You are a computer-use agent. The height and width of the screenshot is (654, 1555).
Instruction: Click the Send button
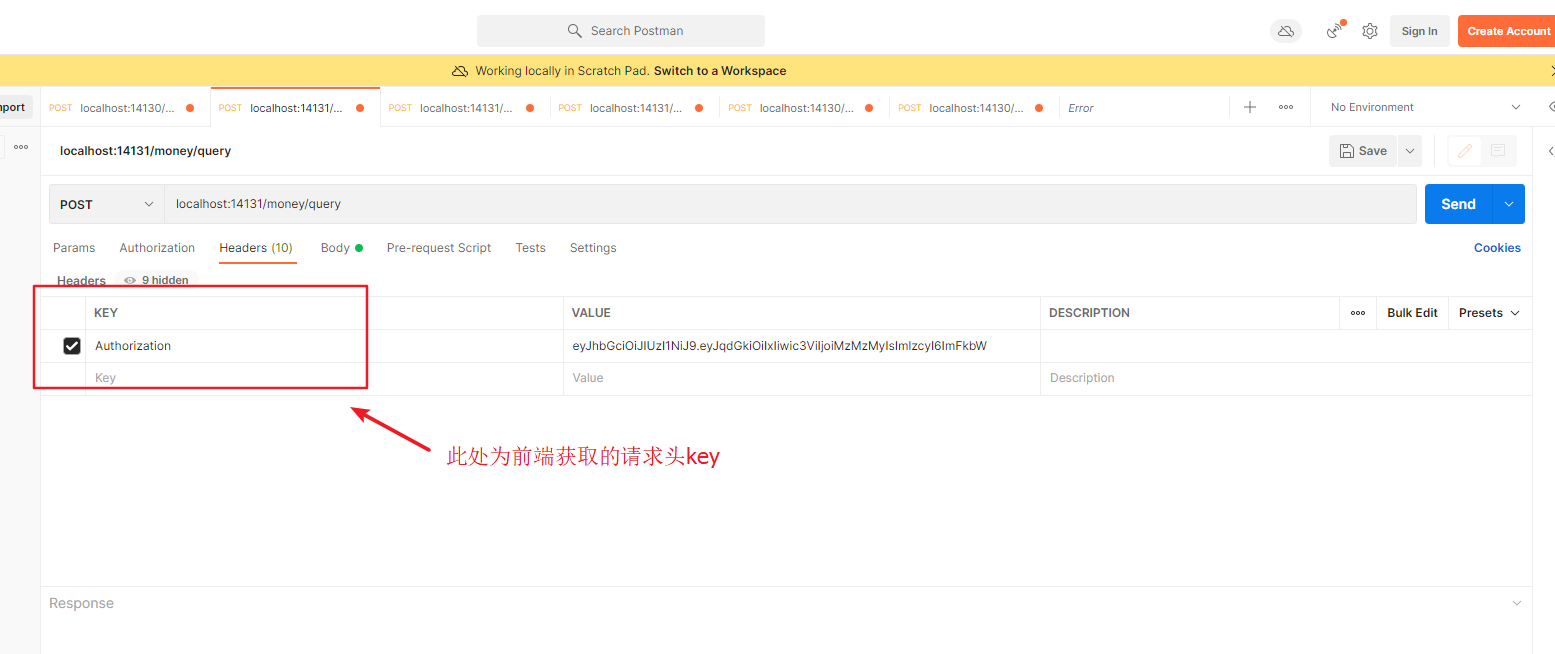[1457, 203]
